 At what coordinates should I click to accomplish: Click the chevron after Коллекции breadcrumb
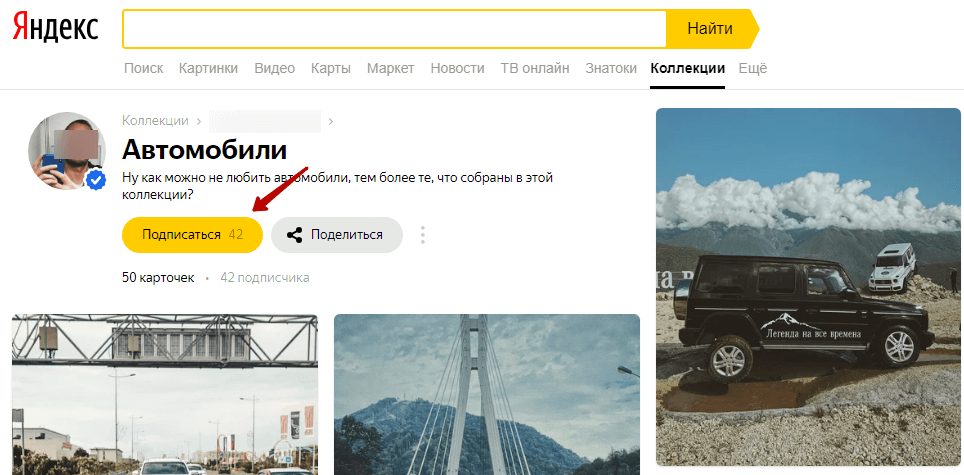click(199, 122)
